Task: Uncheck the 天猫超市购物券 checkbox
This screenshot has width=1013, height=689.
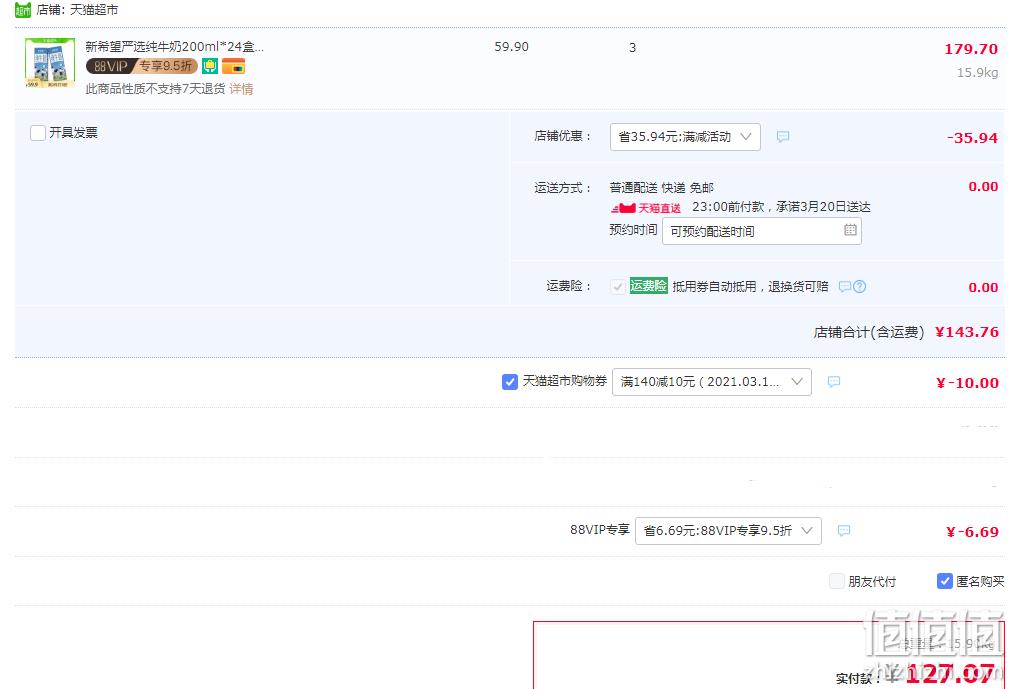Action: click(x=510, y=382)
